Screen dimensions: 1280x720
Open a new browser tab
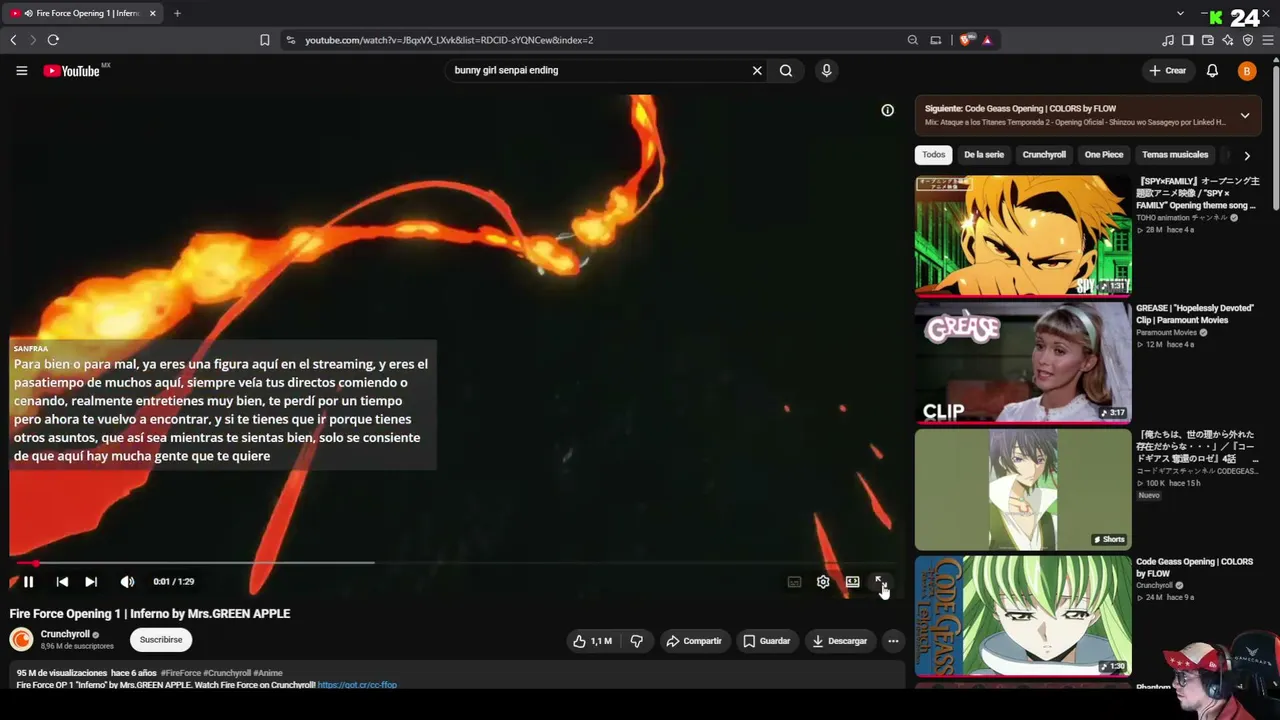[177, 13]
